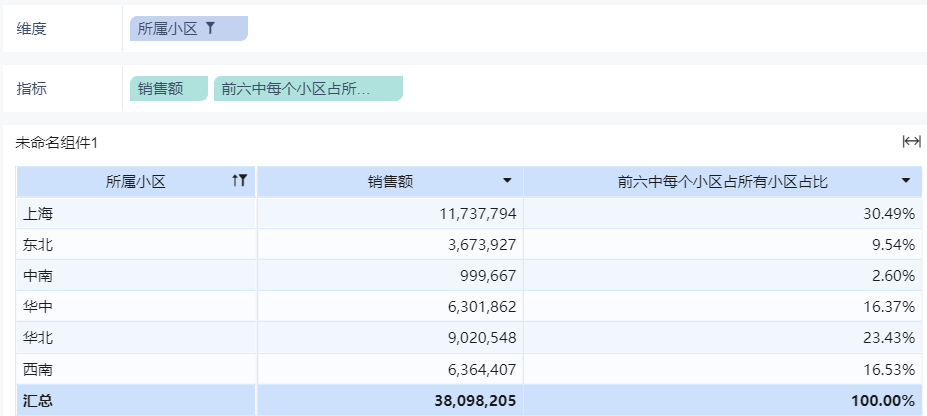Screen dimensions: 927x416
Task: Click the 汇总 summary row label
Action: click(38, 400)
